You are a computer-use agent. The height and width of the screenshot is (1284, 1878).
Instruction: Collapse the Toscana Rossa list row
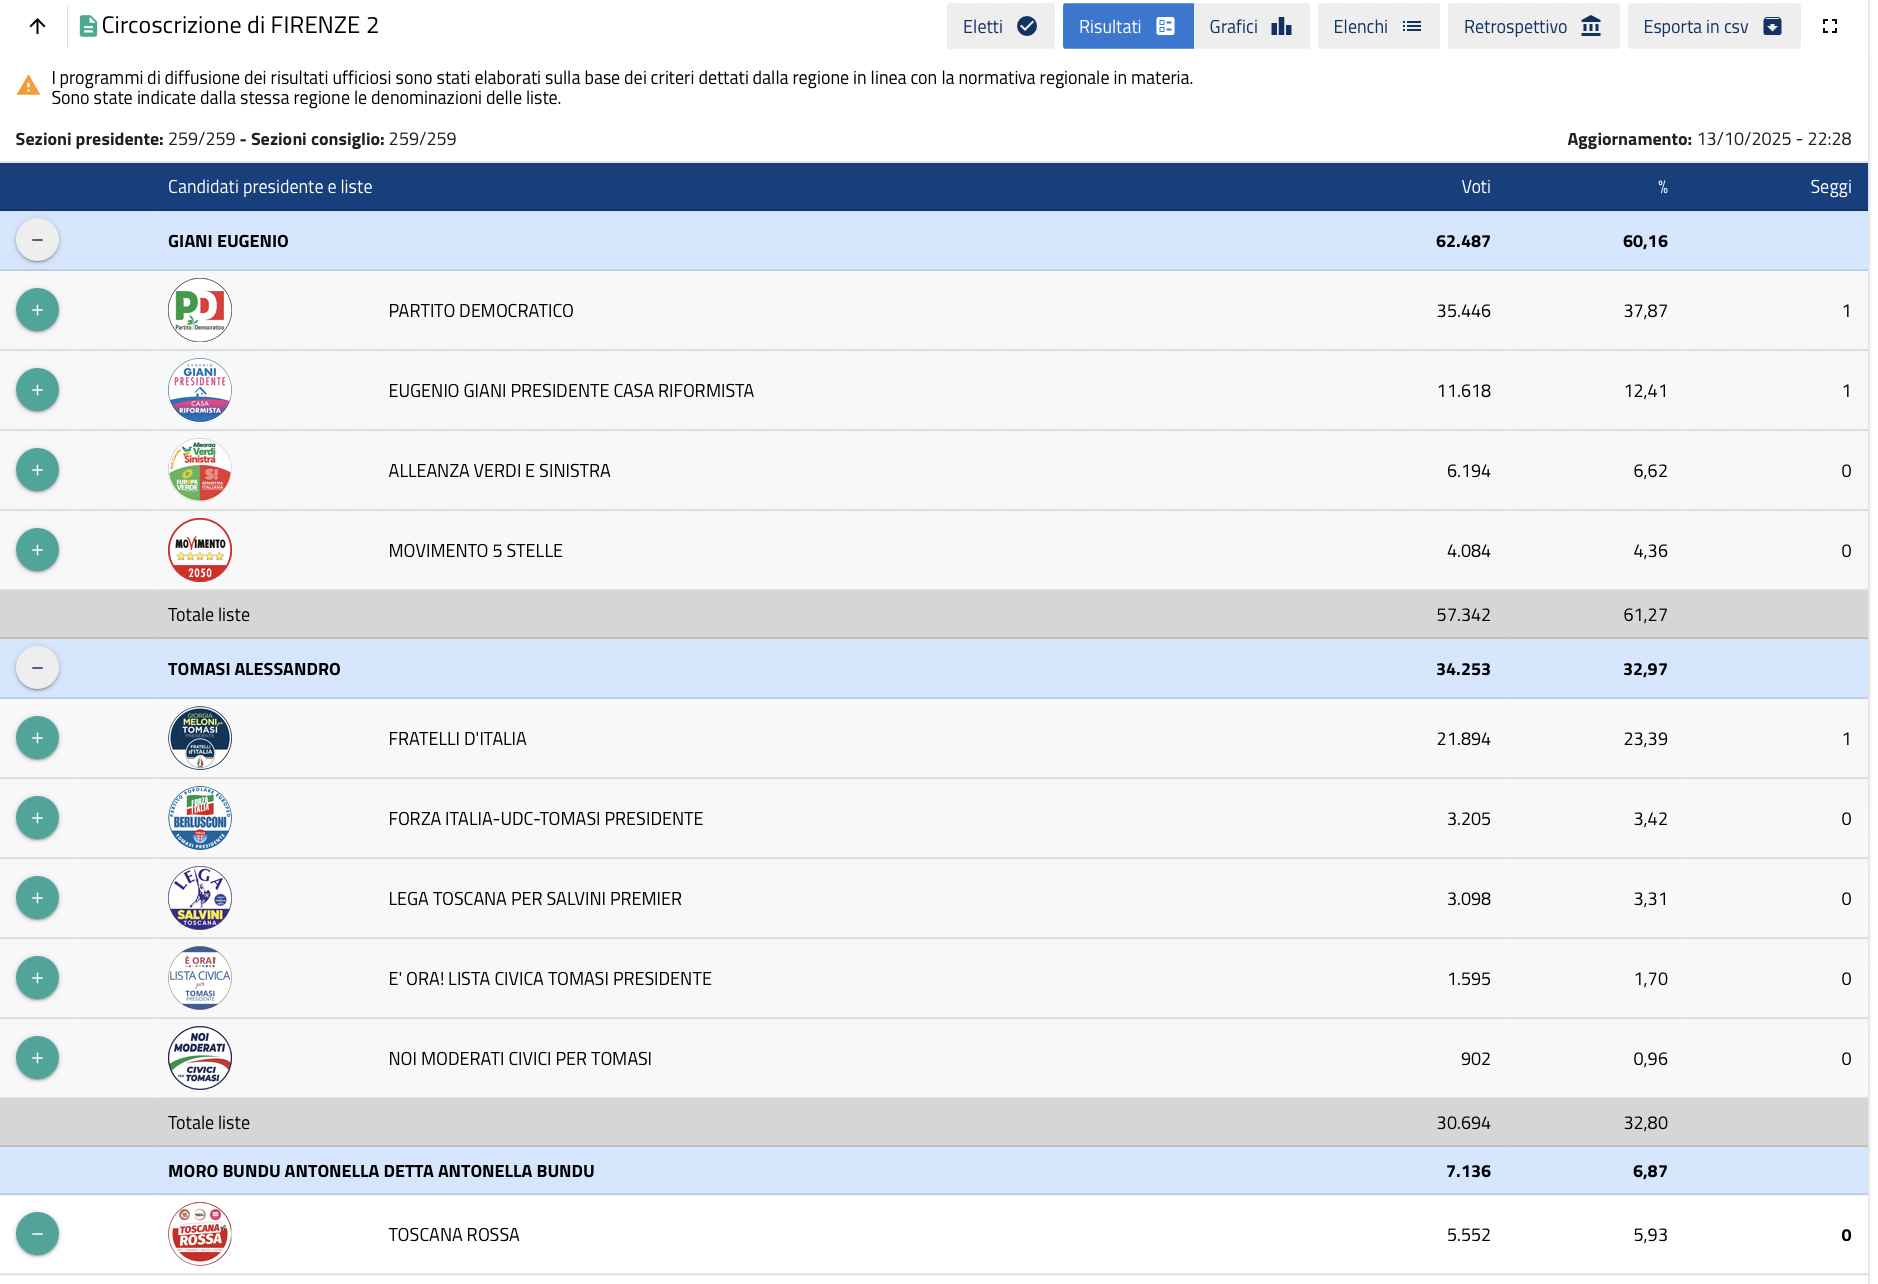pyautogui.click(x=37, y=1234)
